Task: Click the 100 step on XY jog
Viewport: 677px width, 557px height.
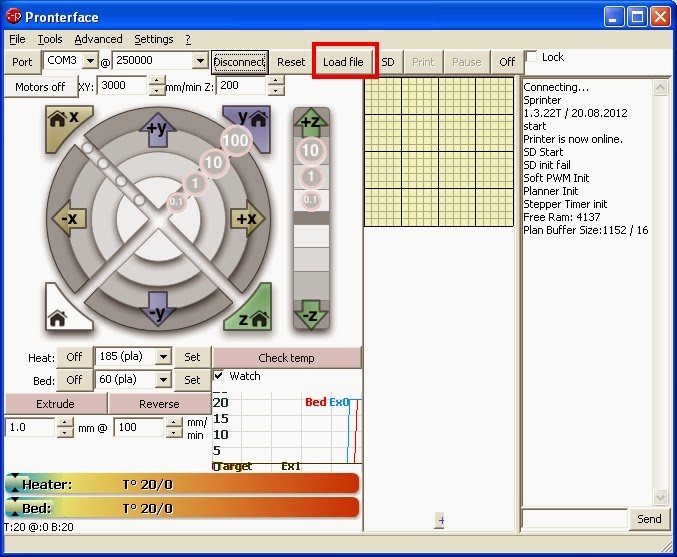Action: click(236, 140)
